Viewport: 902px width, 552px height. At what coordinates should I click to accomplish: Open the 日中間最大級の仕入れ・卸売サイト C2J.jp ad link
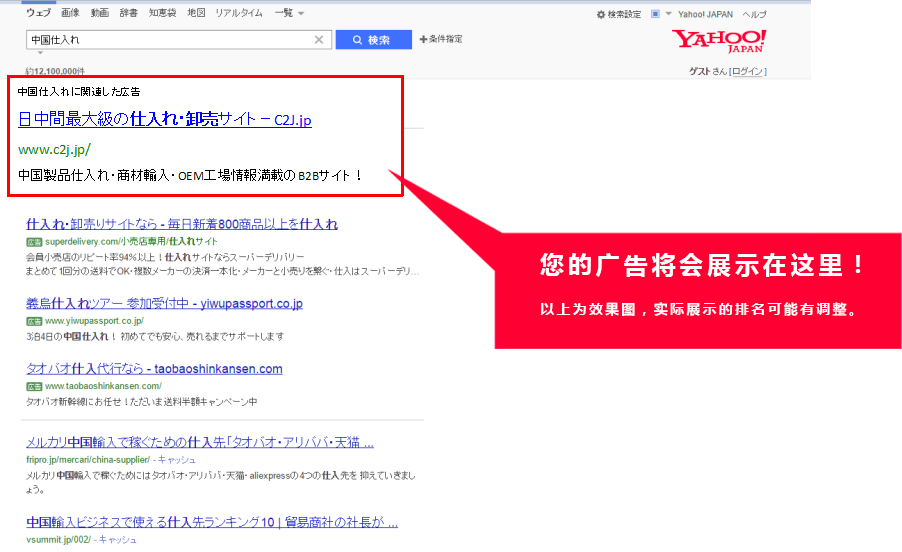point(165,120)
